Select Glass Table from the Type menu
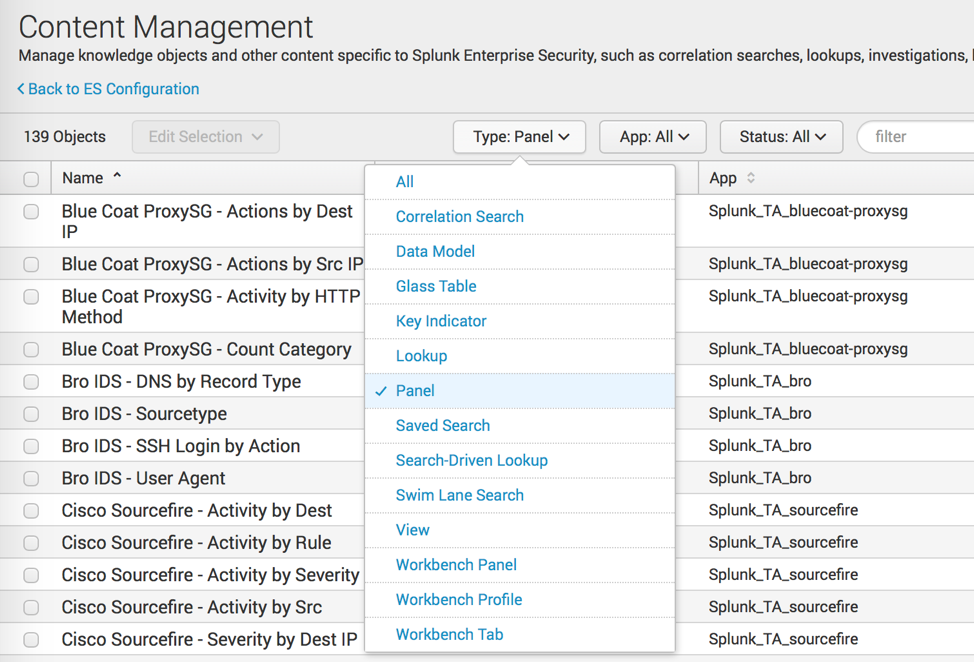This screenshot has height=662, width=974. (436, 286)
